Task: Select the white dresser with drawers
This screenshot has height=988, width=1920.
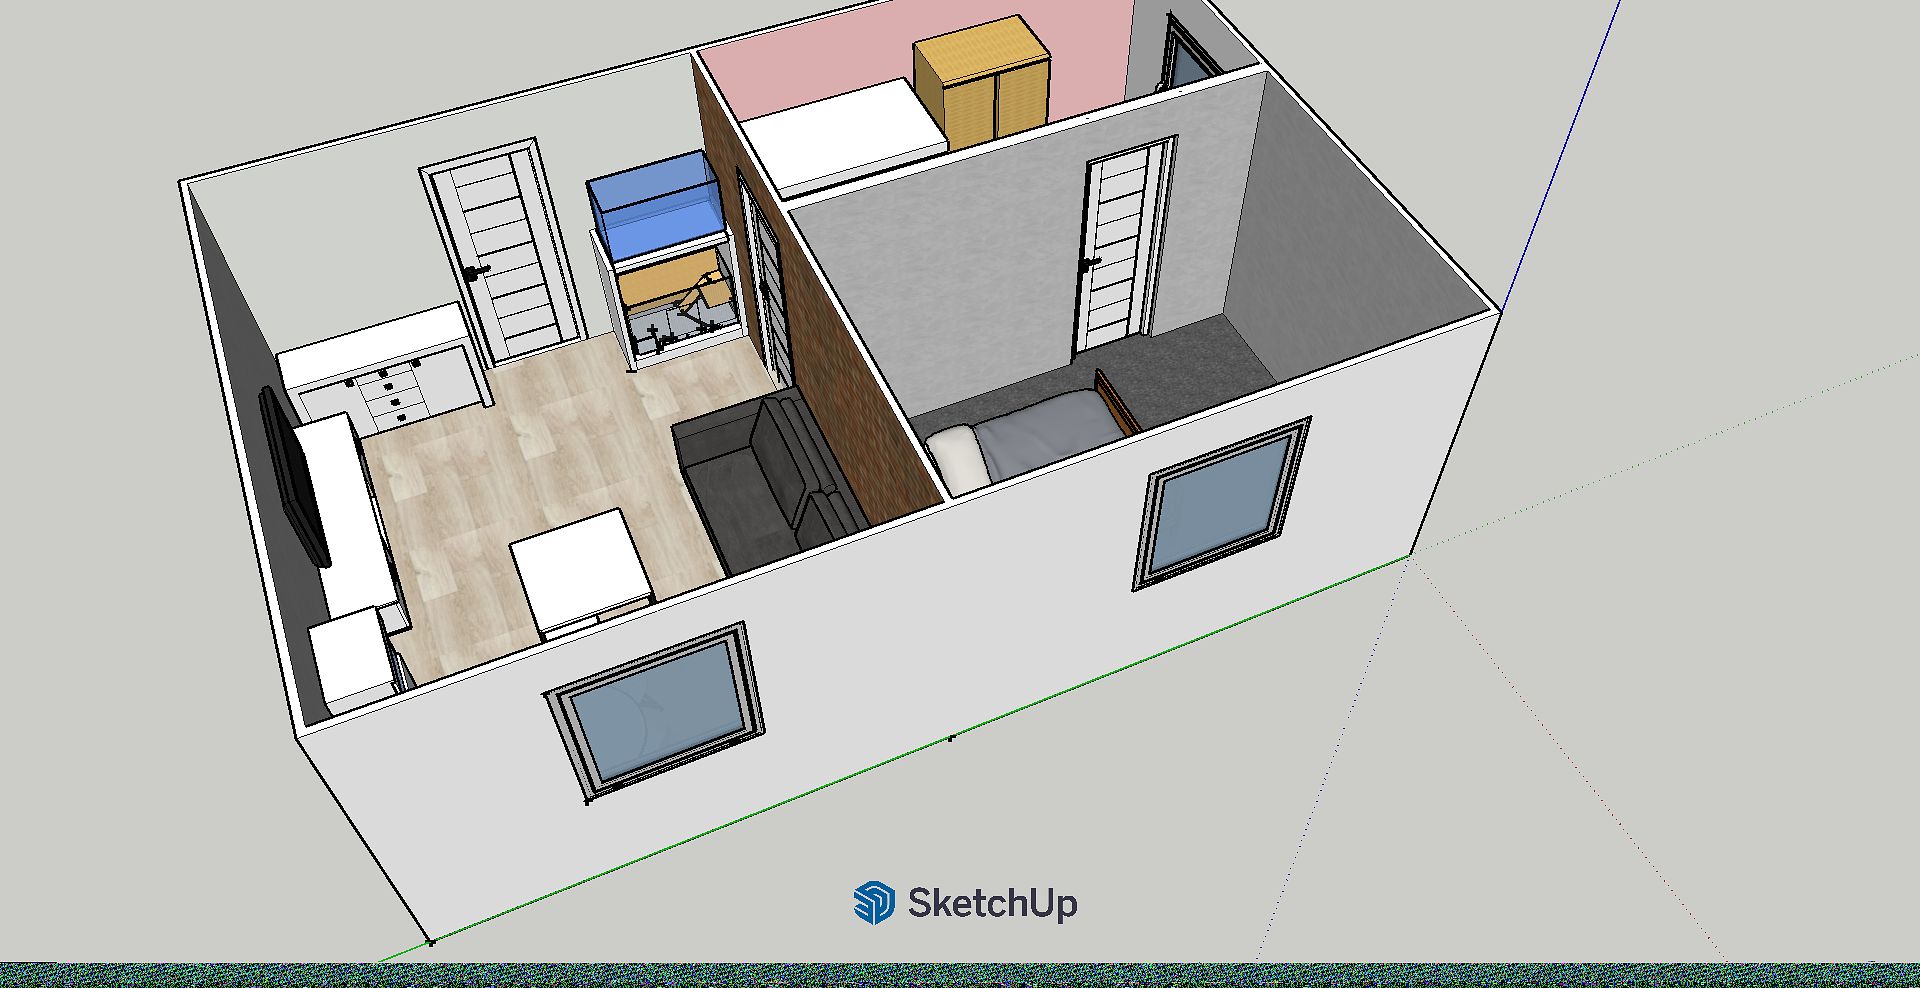Action: [385, 370]
